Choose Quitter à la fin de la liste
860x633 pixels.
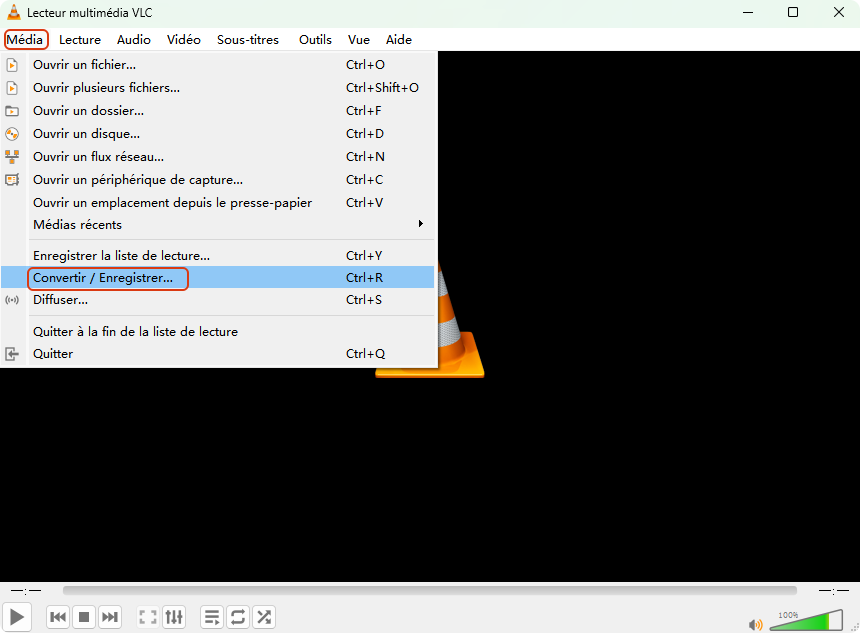(x=217, y=332)
